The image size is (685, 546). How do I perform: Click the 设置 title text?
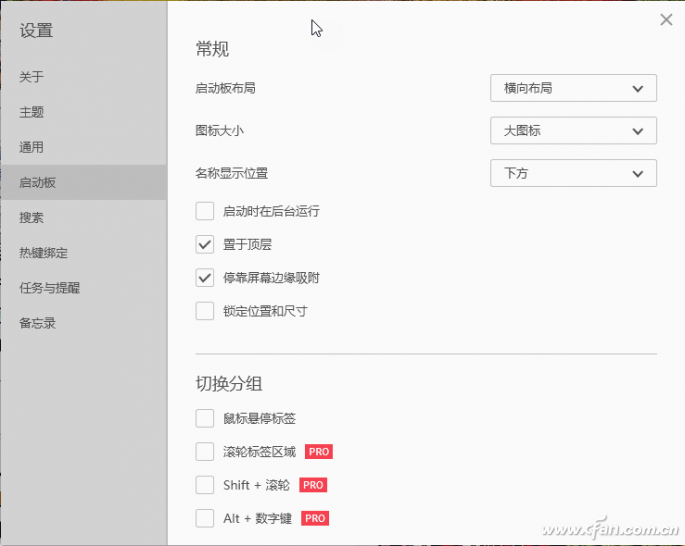[x=36, y=31]
